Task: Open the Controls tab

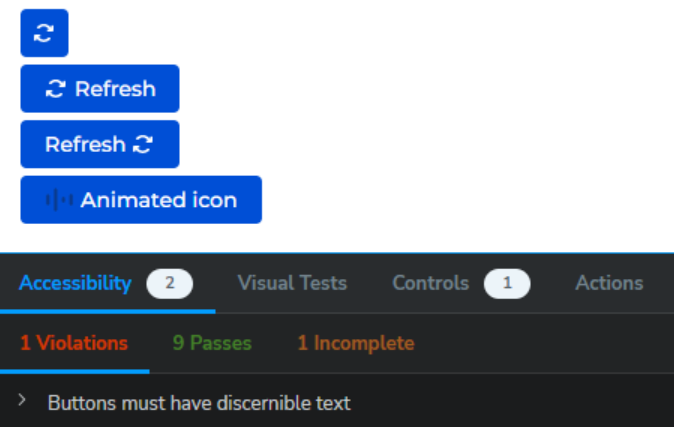Action: 431,283
